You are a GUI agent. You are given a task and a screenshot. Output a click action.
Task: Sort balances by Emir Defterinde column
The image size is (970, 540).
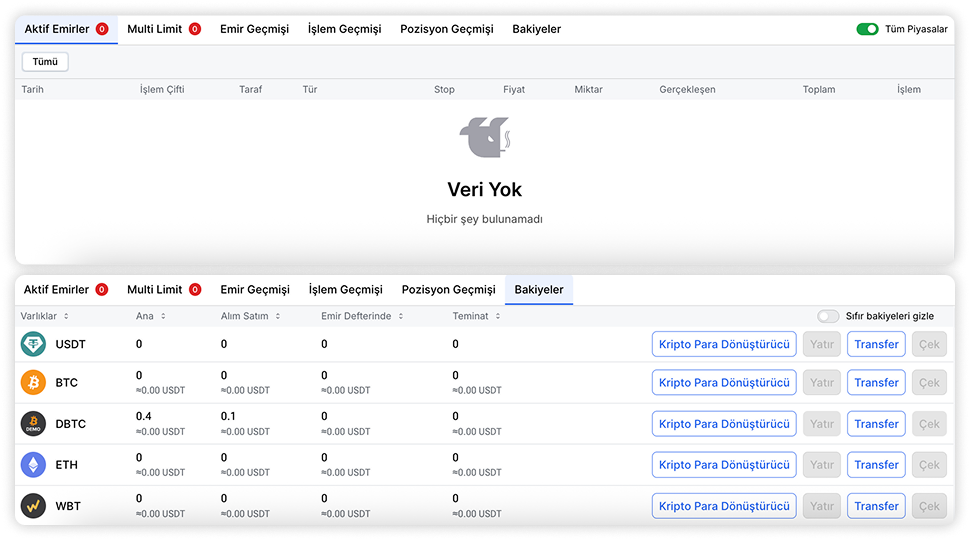[362, 316]
